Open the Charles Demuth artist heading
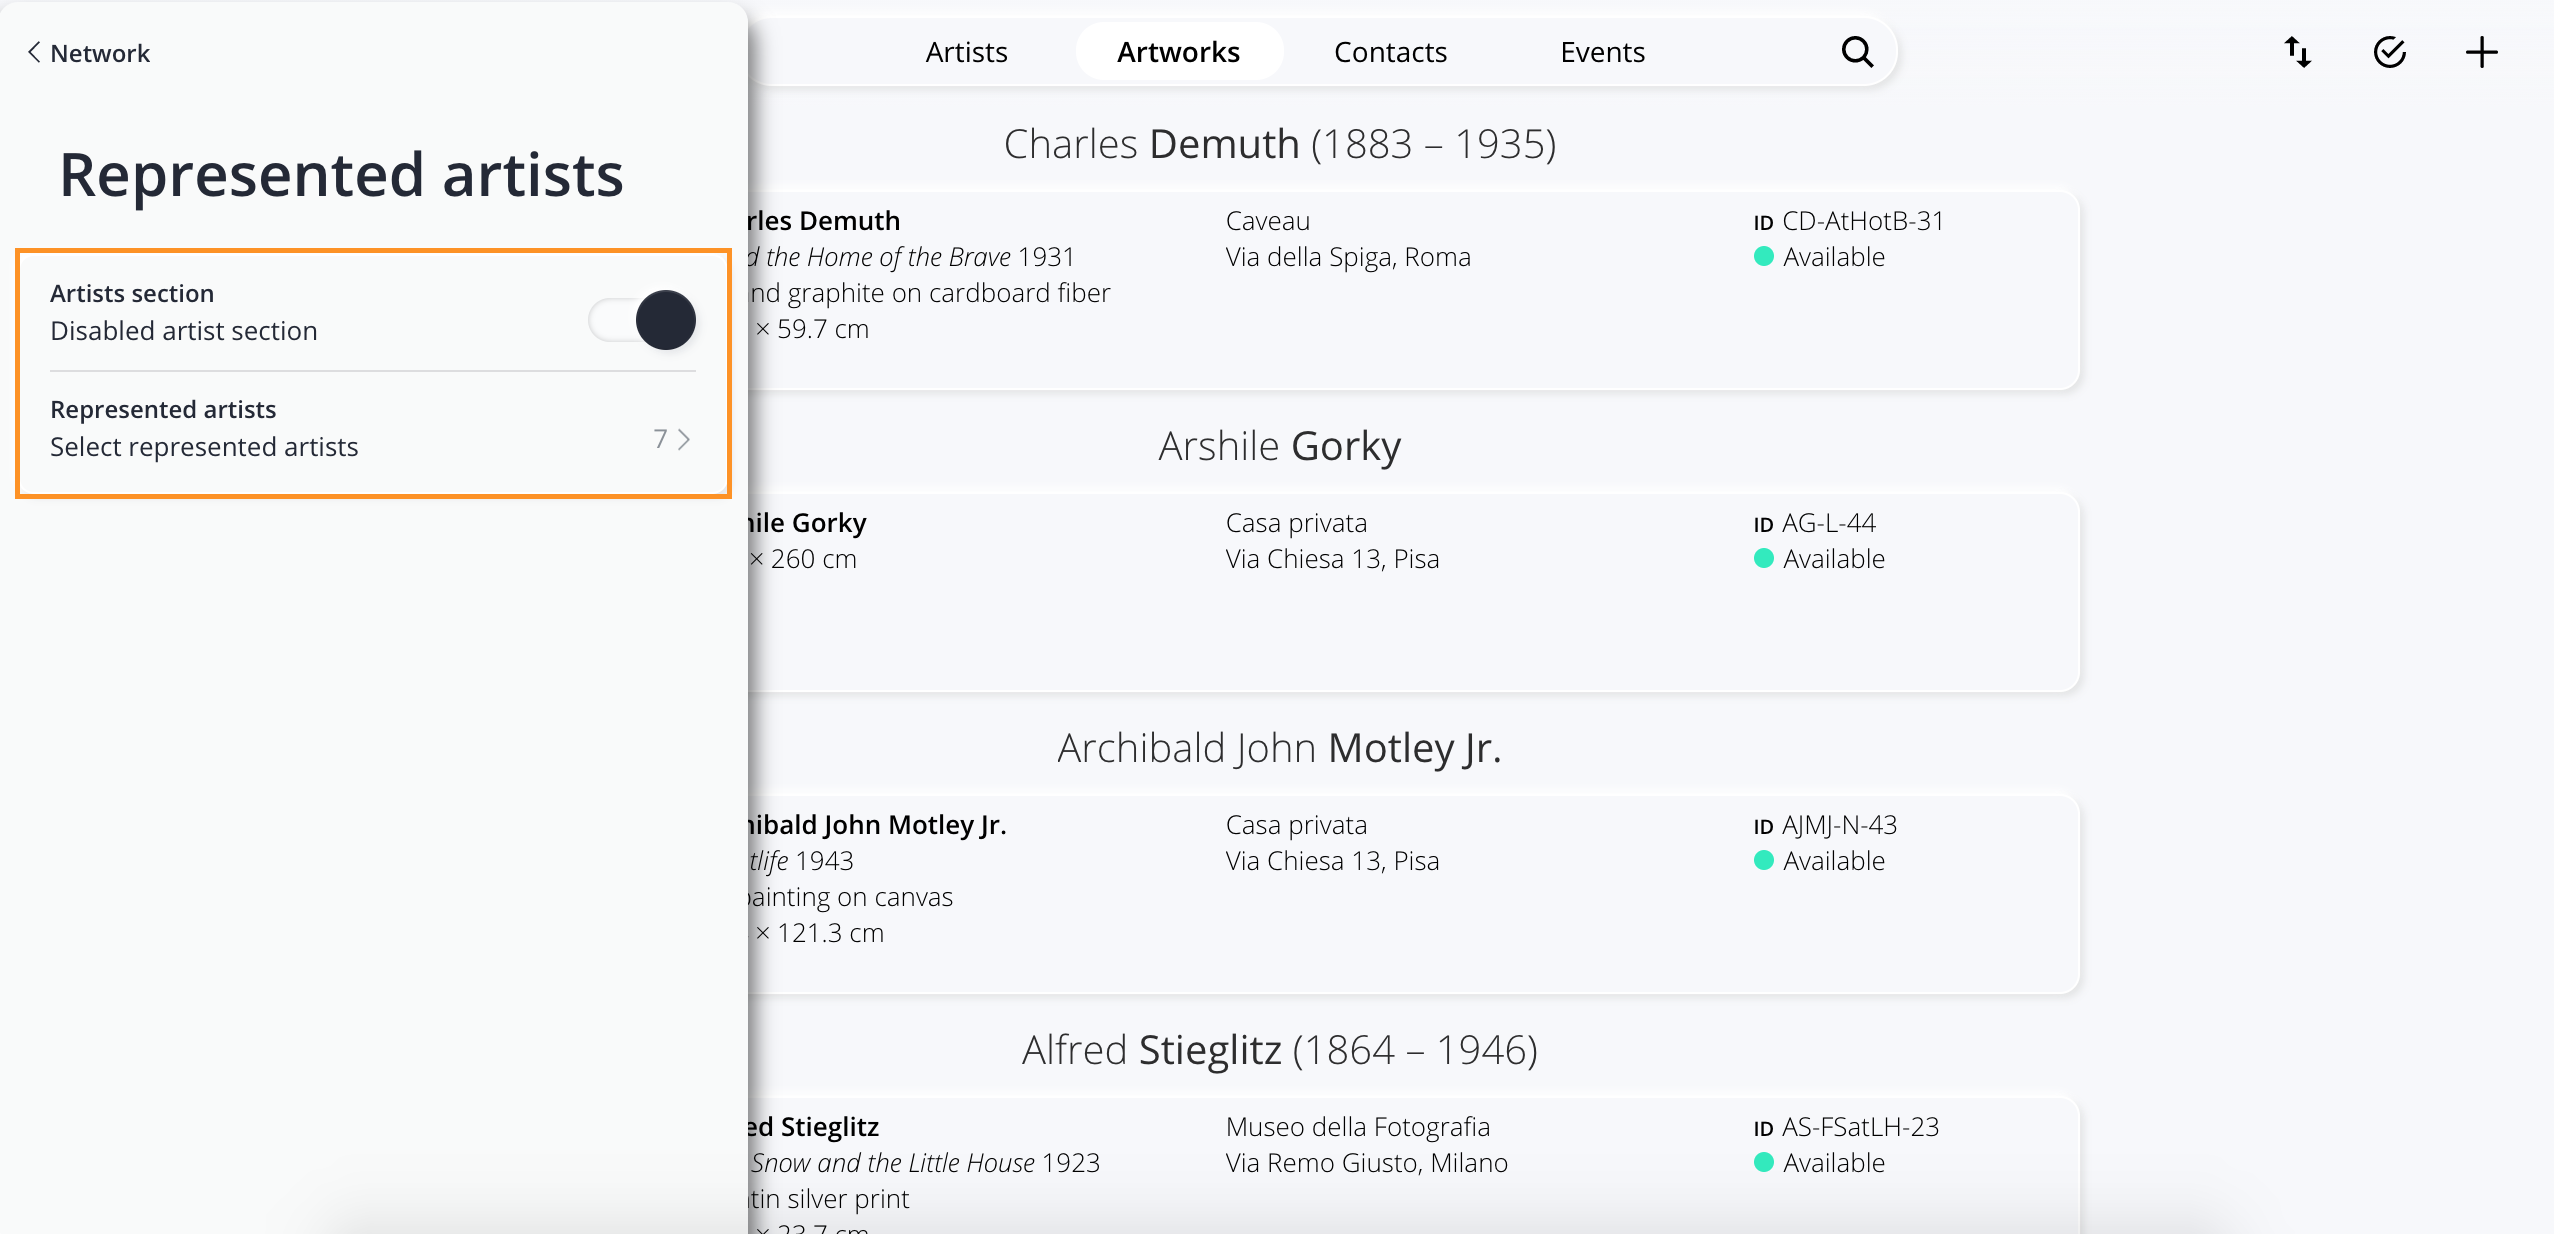Viewport: 2554px width, 1234px height. pos(1279,144)
